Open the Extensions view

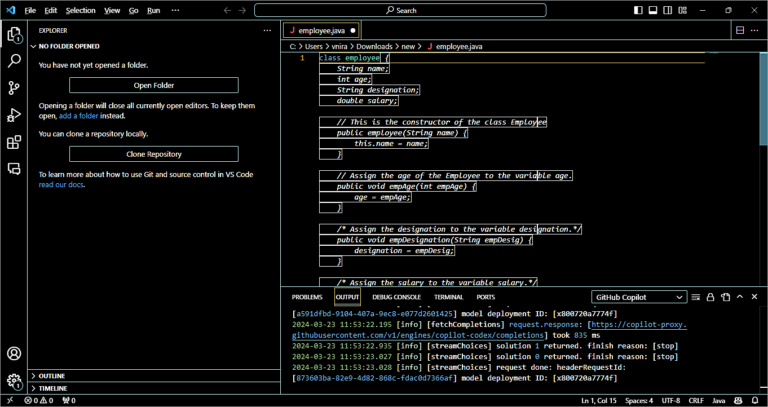tap(14, 142)
